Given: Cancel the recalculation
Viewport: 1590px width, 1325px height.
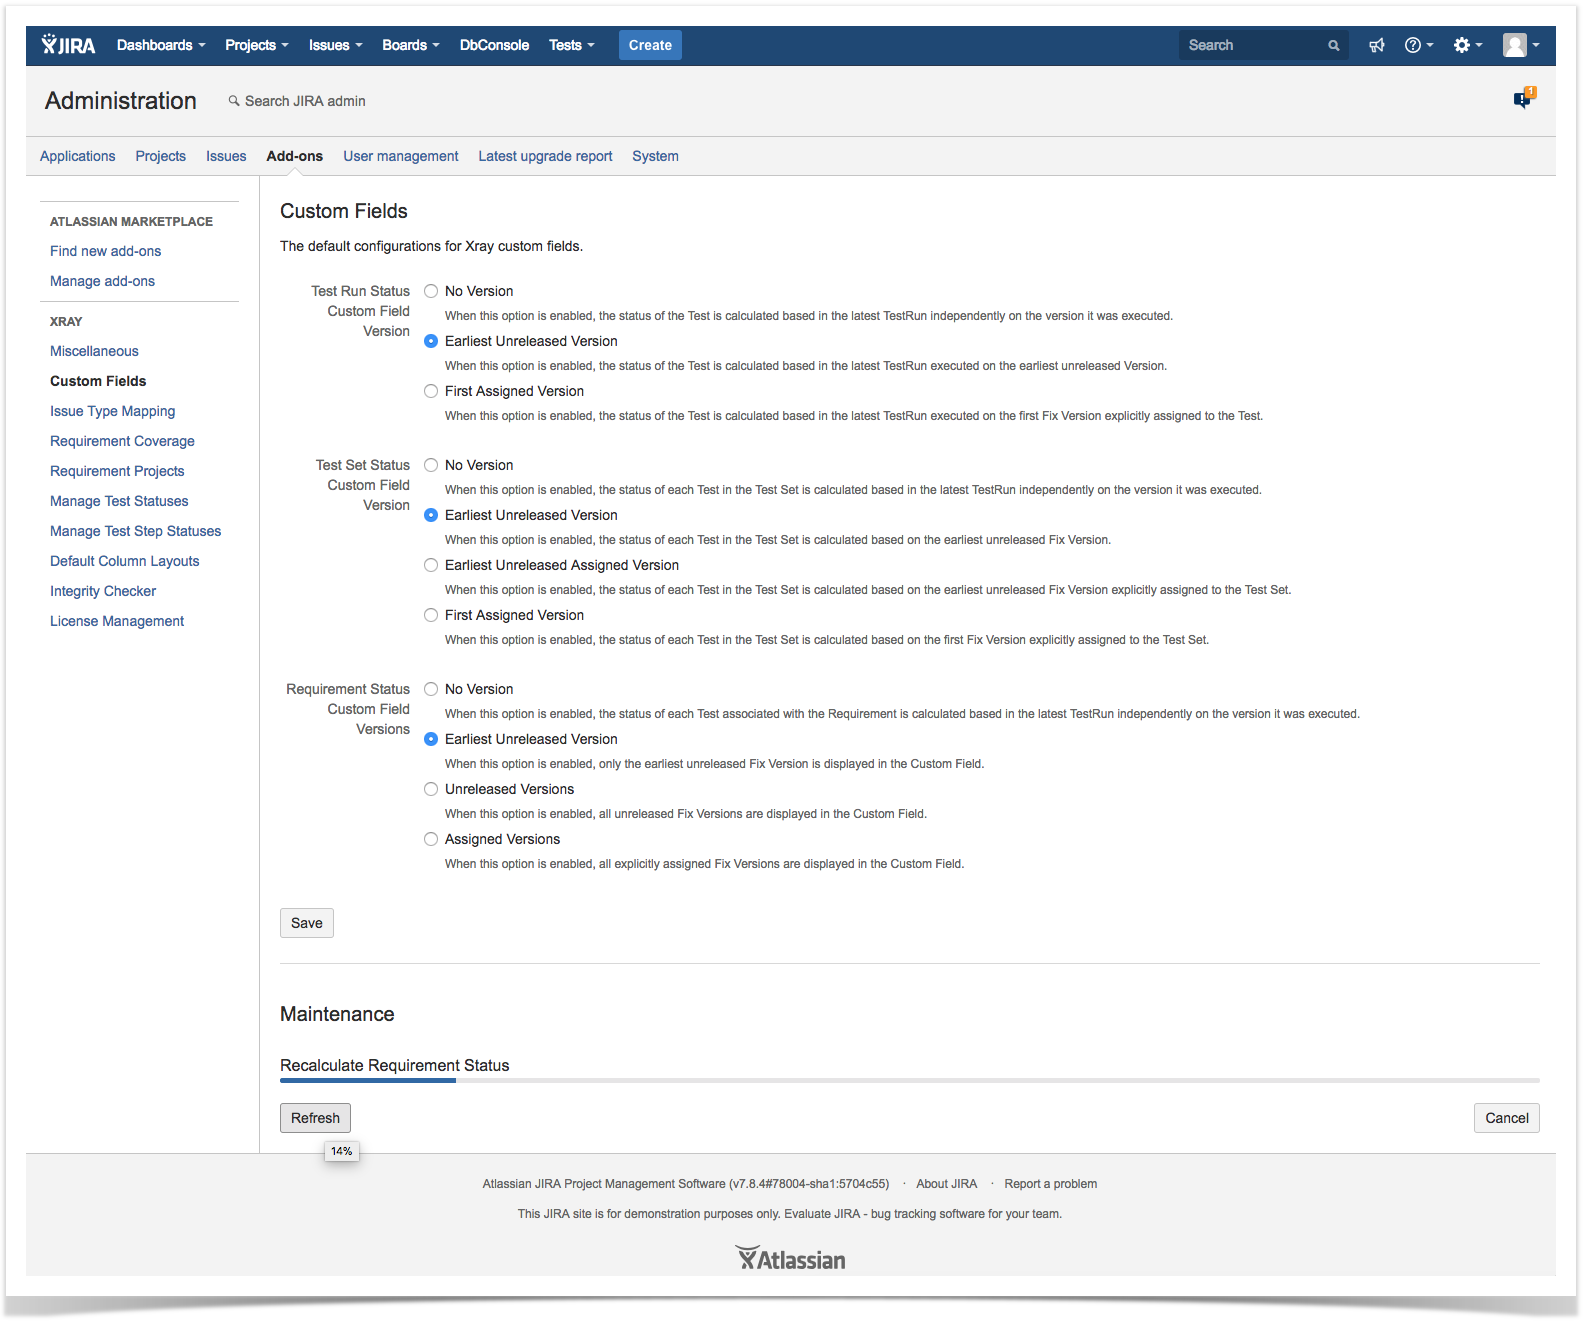Looking at the screenshot, I should (1507, 1118).
